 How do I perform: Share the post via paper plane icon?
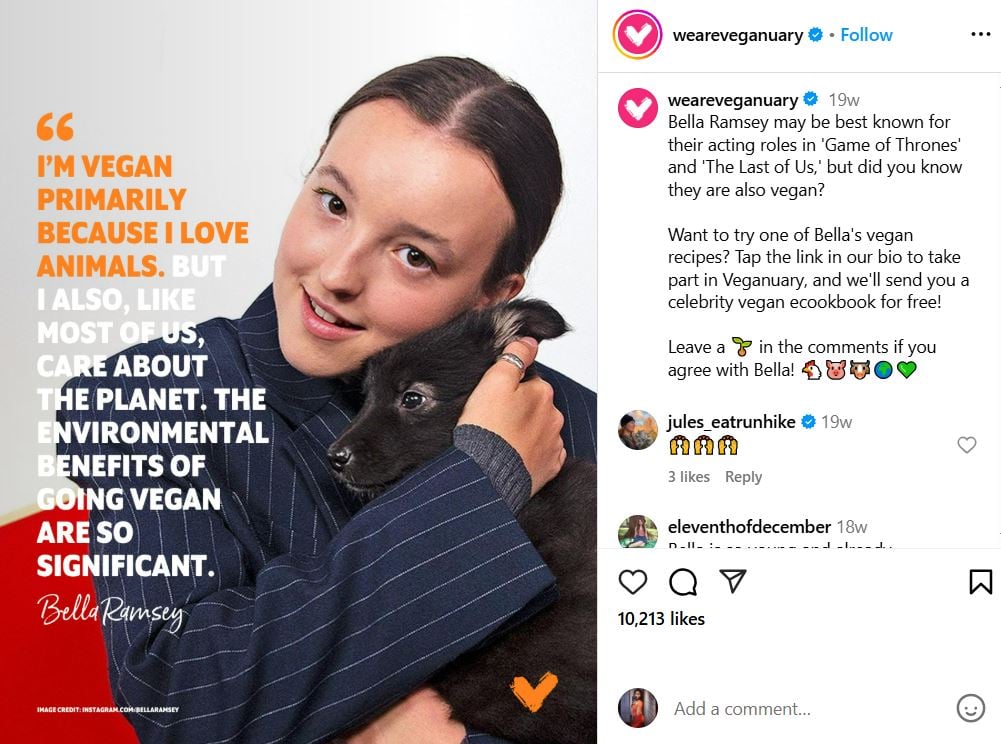click(732, 581)
